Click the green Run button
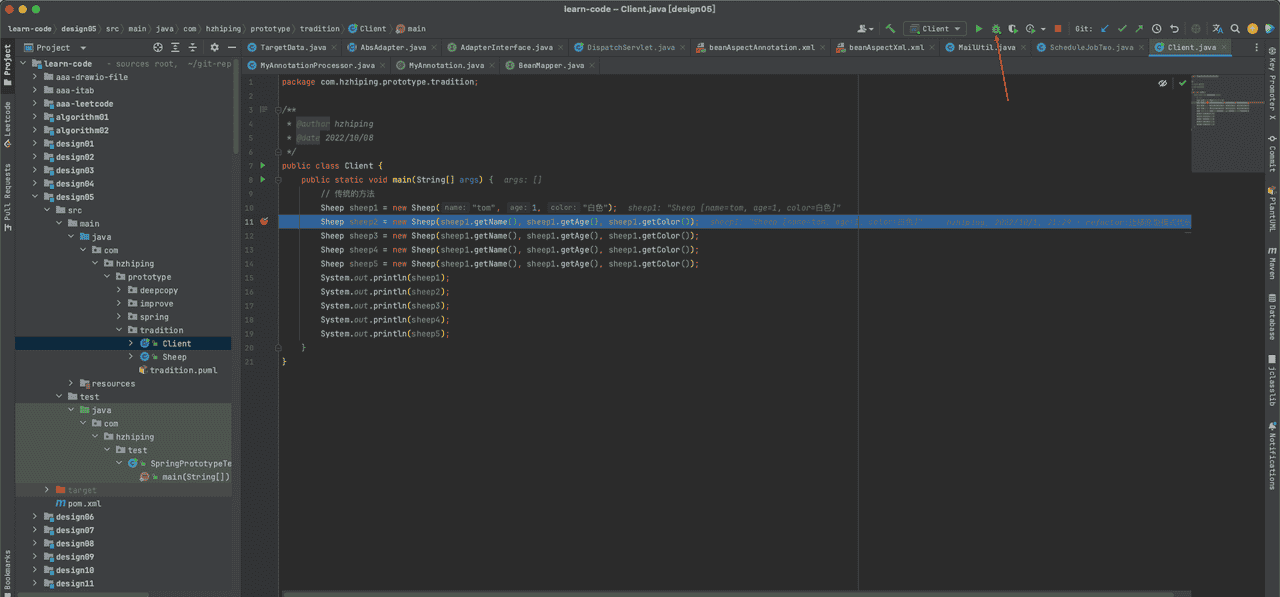This screenshot has width=1280, height=597. coord(979,29)
